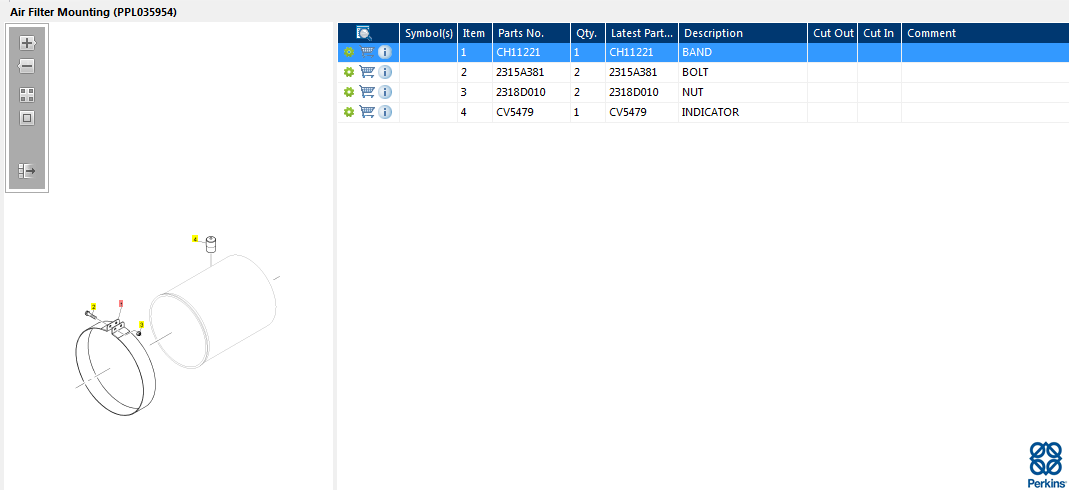
Task: Add BOLT 2315A381 to shopping cart
Action: coord(367,72)
